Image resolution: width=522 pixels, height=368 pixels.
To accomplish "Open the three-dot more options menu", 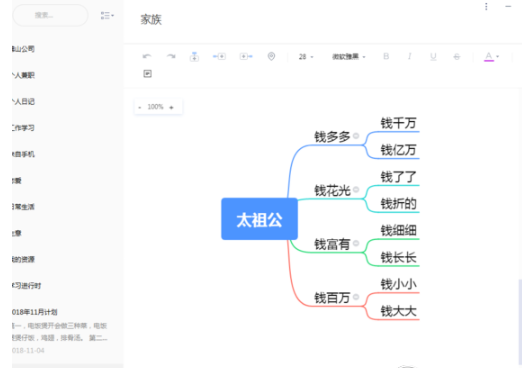I will pyautogui.click(x=486, y=6).
